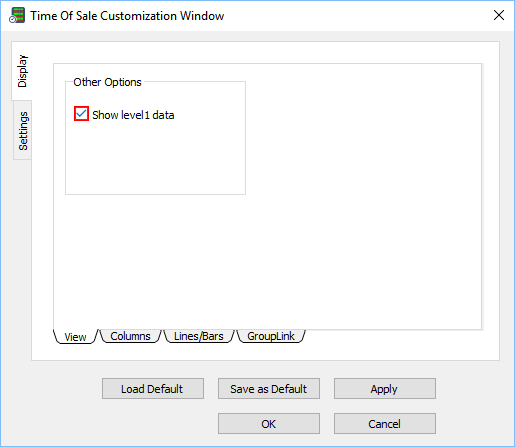Click the window title text in title bar
Screen dimensions: 515x447
pos(127,16)
